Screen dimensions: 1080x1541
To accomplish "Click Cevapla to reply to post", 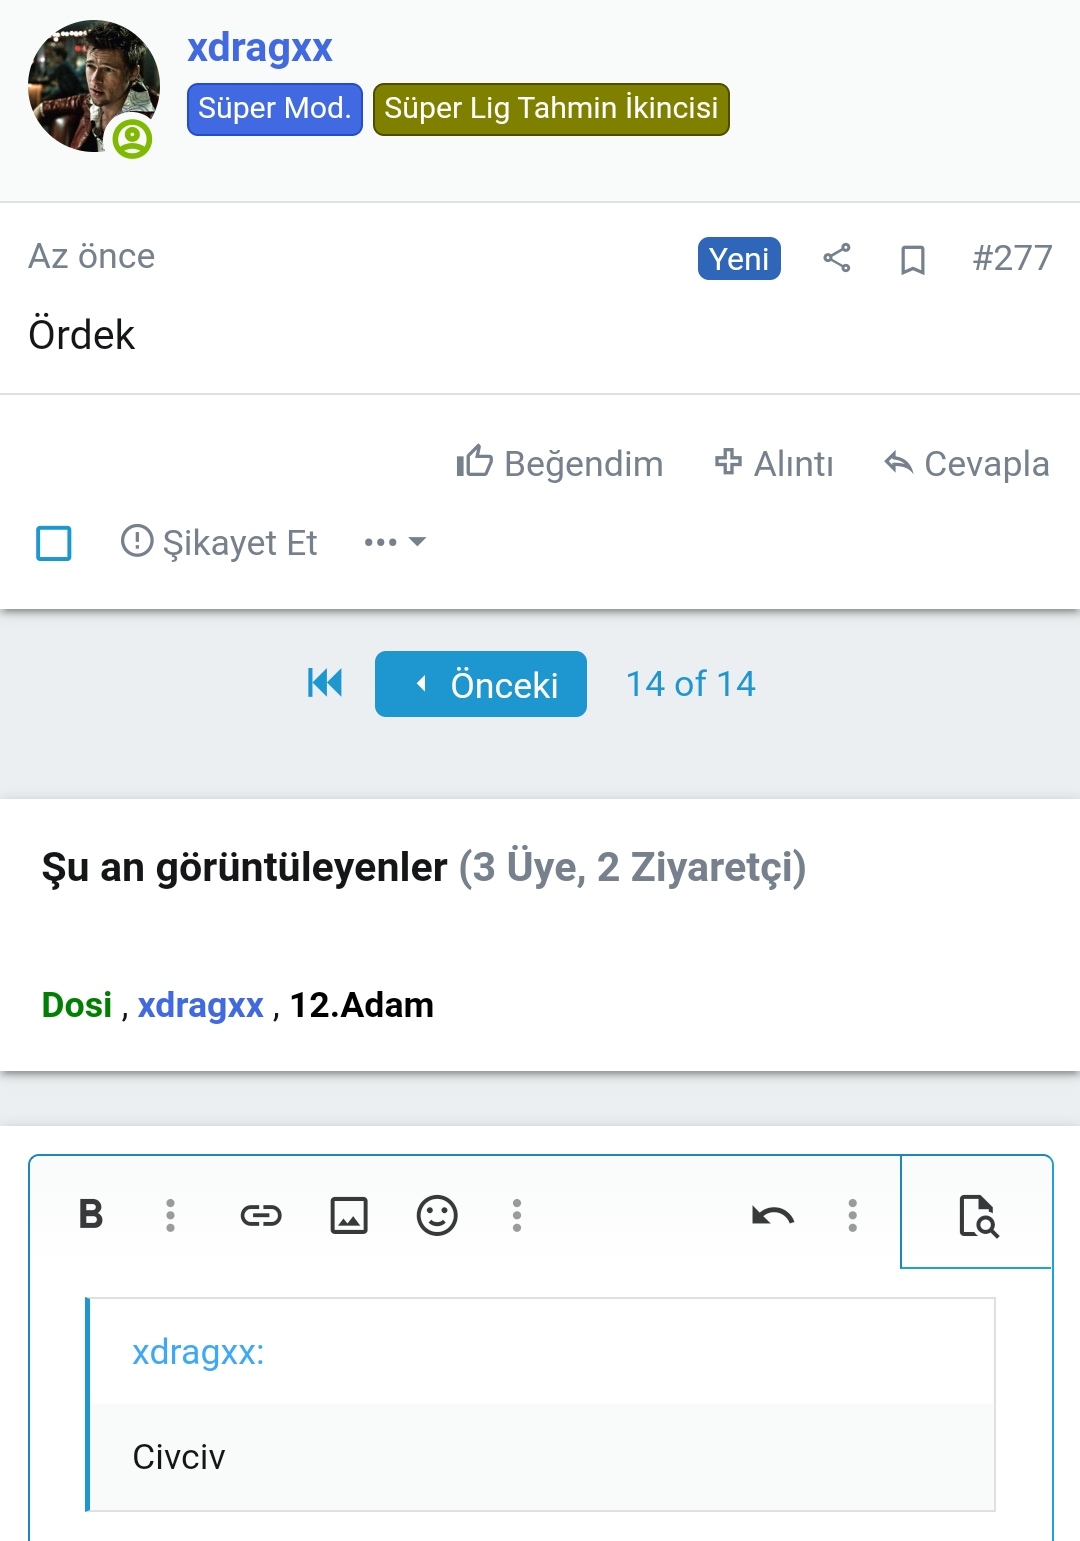I will pyautogui.click(x=967, y=464).
